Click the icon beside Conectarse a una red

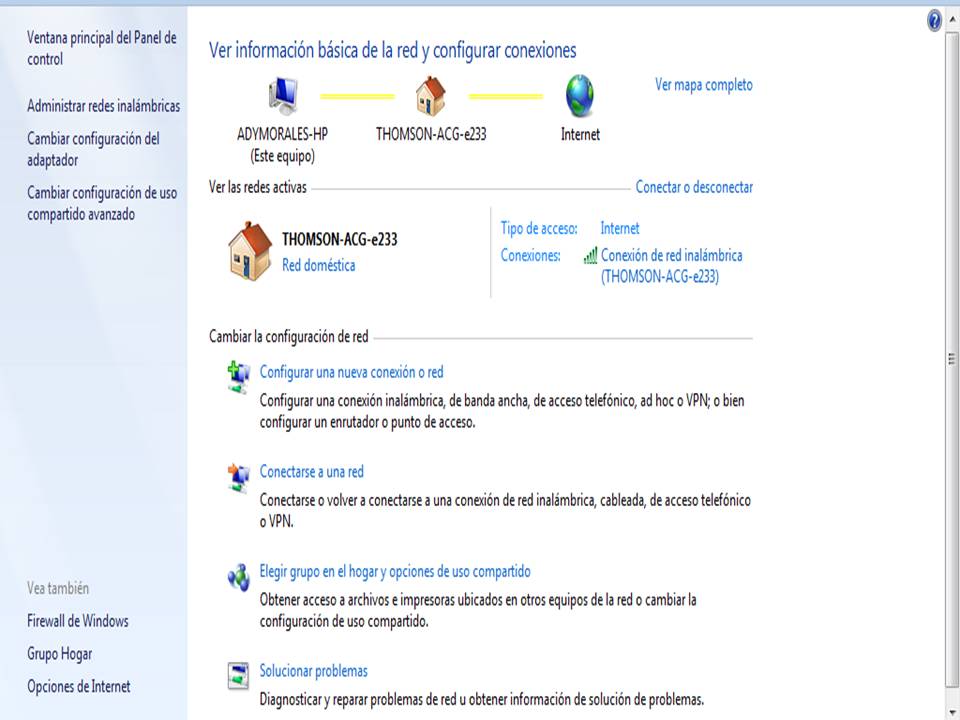click(x=238, y=478)
